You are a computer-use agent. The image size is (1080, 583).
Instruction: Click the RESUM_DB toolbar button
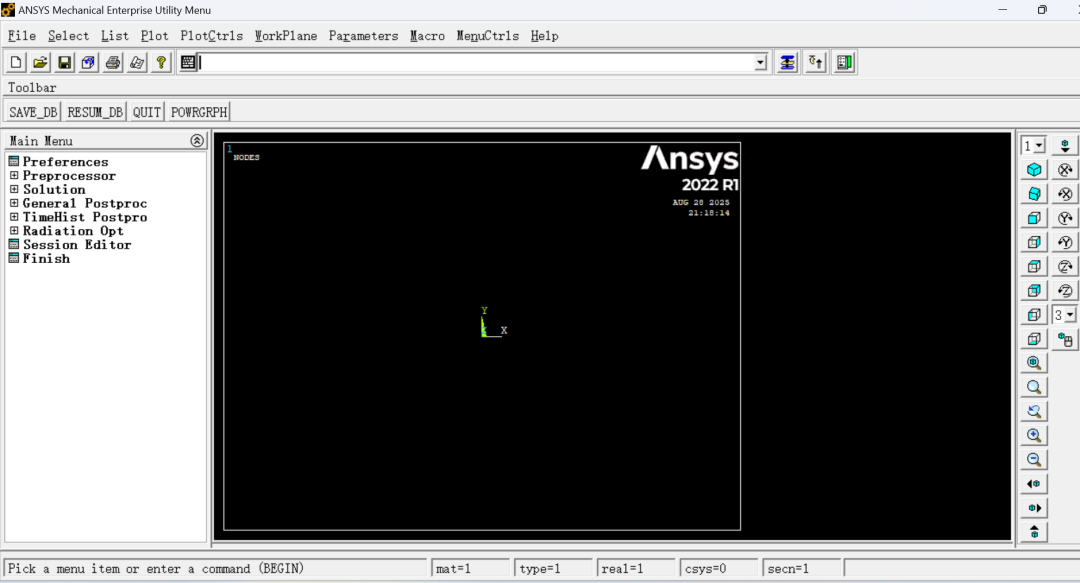pyautogui.click(x=95, y=112)
